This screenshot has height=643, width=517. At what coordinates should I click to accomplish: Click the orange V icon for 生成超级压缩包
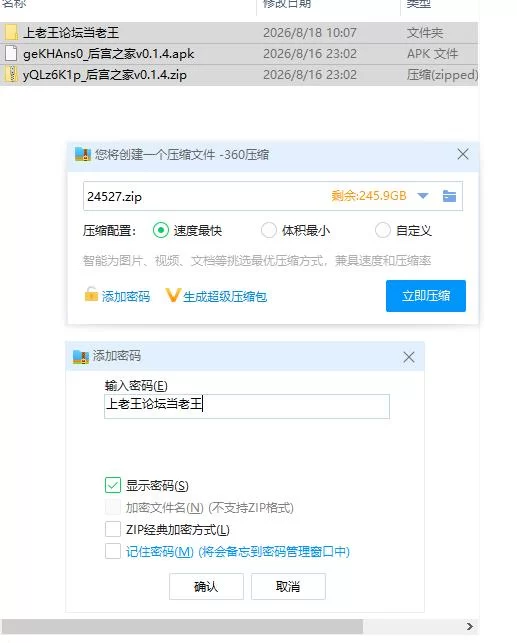tap(173, 295)
